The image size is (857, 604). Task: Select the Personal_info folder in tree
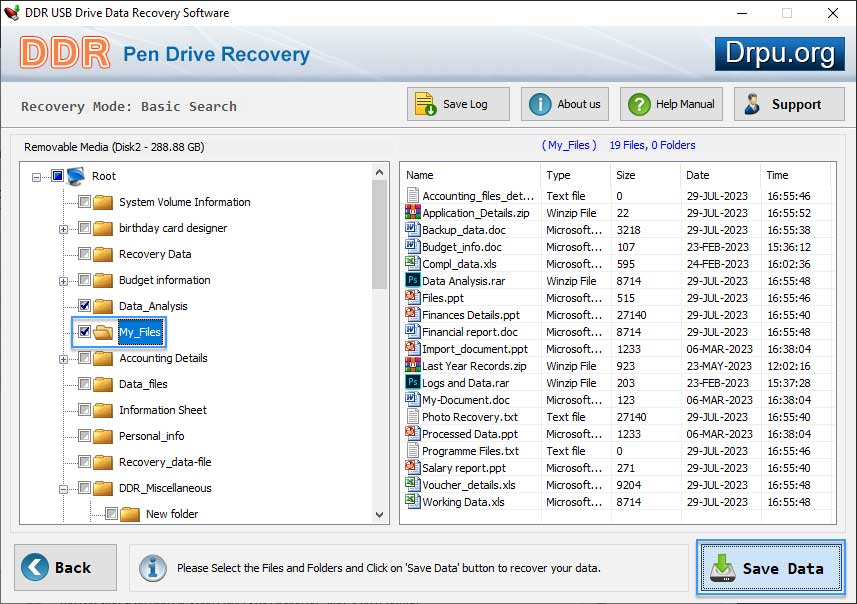pyautogui.click(x=151, y=436)
